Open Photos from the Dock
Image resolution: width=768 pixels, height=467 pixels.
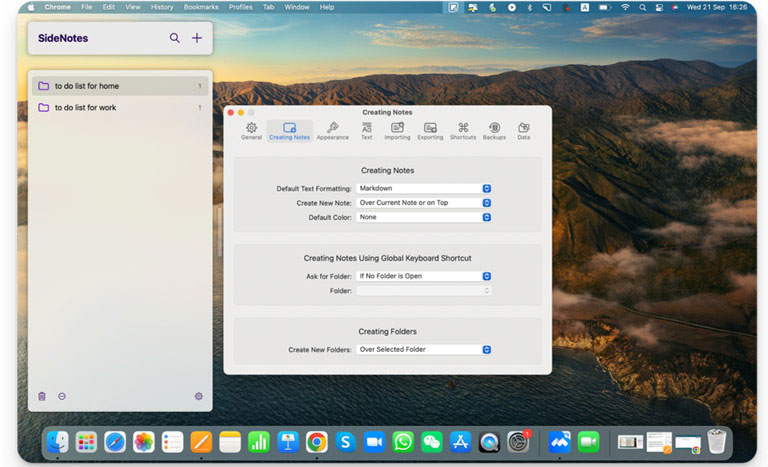pyautogui.click(x=144, y=442)
